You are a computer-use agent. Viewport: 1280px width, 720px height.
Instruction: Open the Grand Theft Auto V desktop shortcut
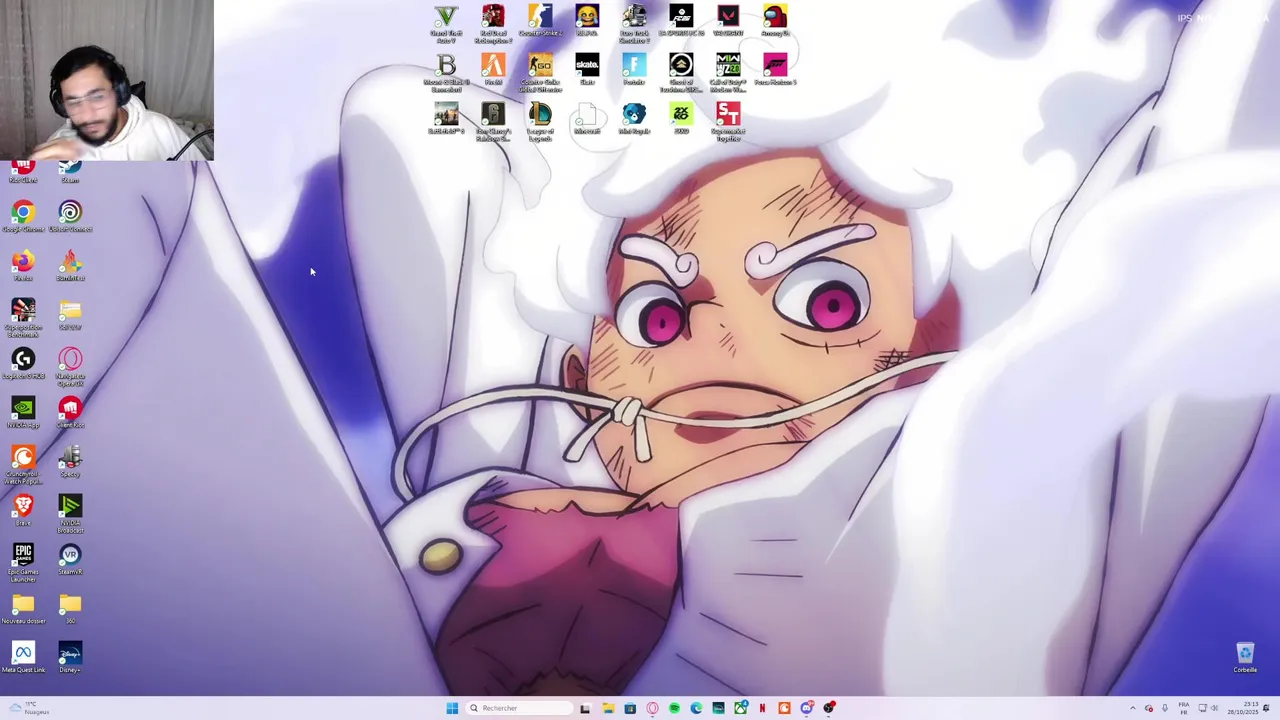coord(446,24)
